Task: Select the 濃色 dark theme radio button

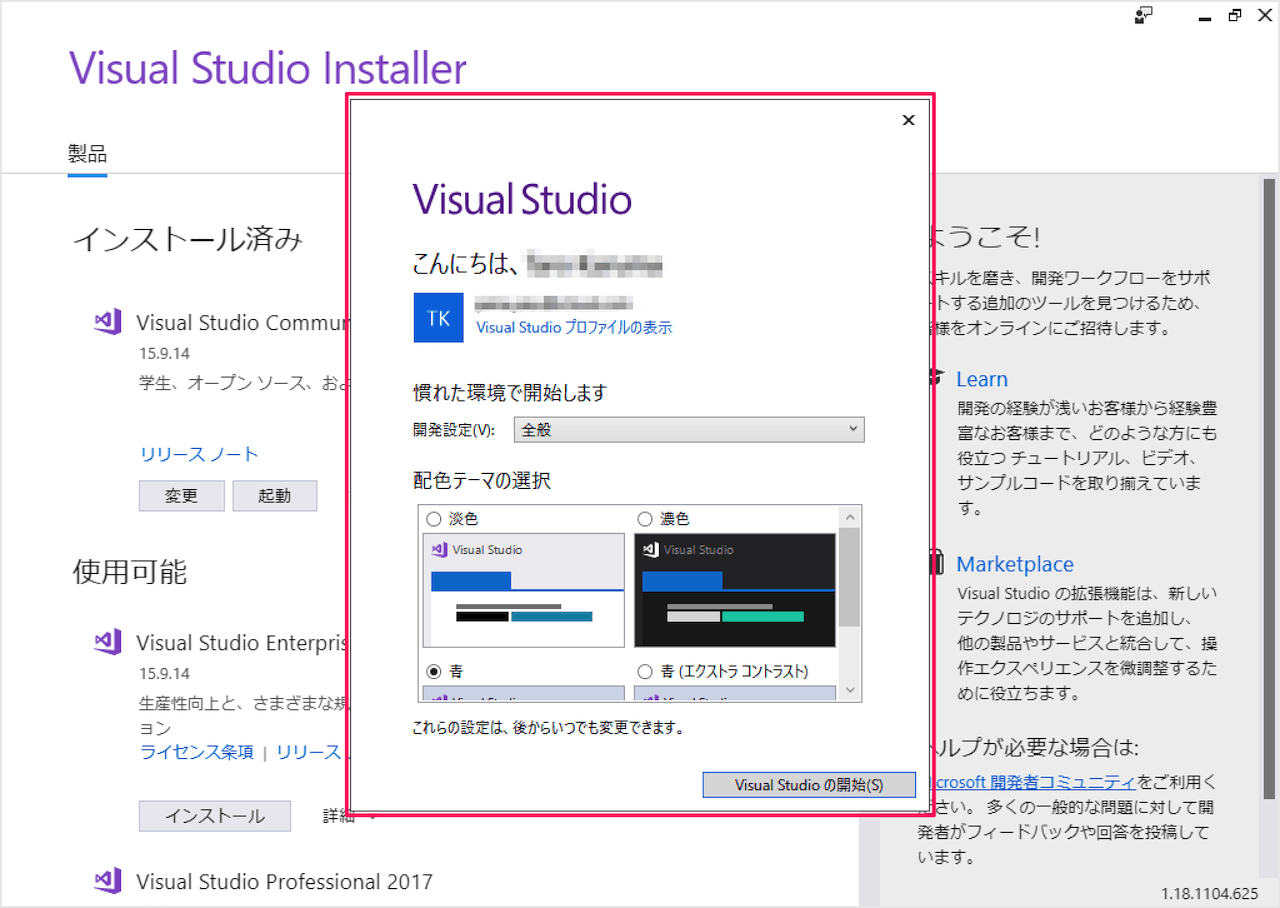Action: [x=645, y=519]
